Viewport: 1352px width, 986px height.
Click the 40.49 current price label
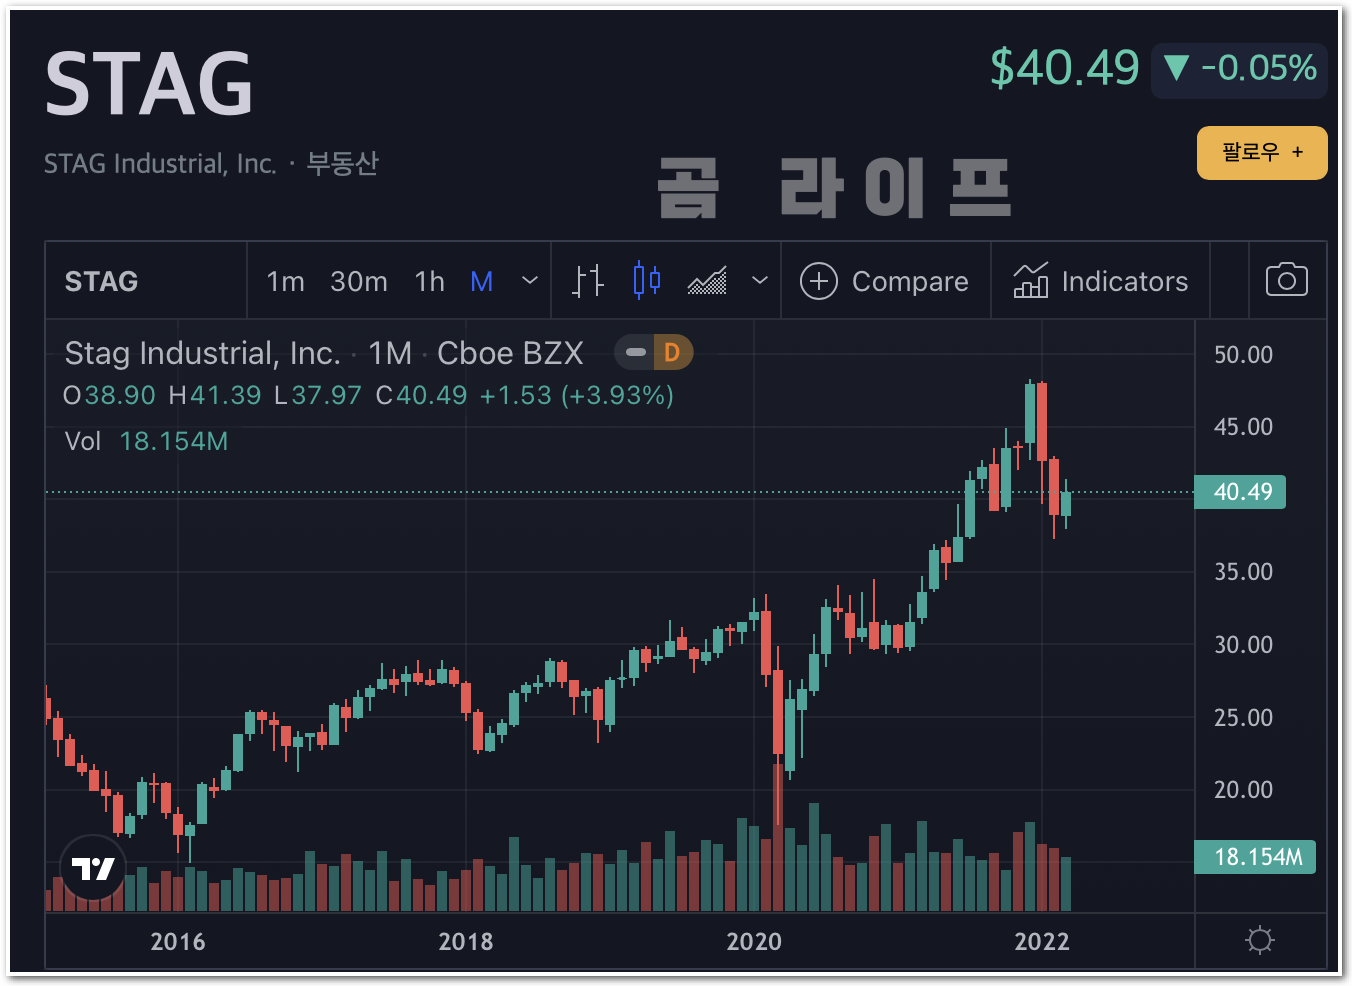1240,492
